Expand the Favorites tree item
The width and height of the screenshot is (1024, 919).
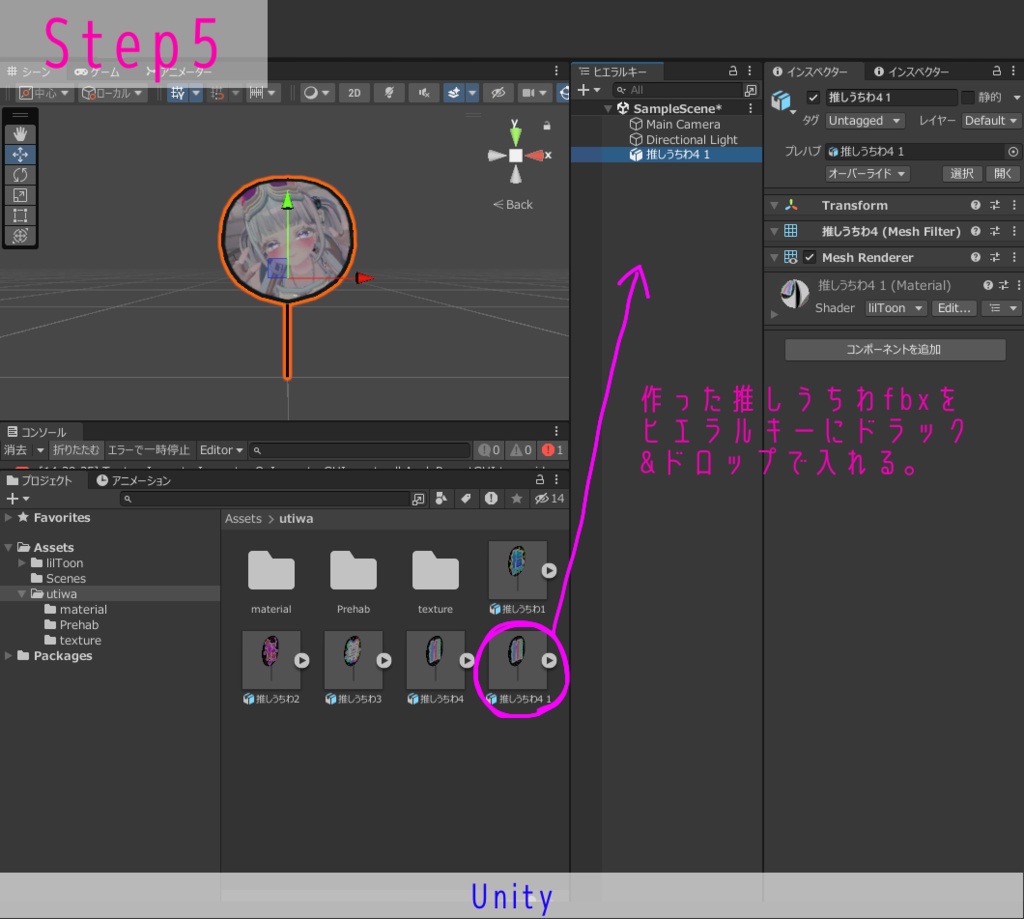[8, 517]
